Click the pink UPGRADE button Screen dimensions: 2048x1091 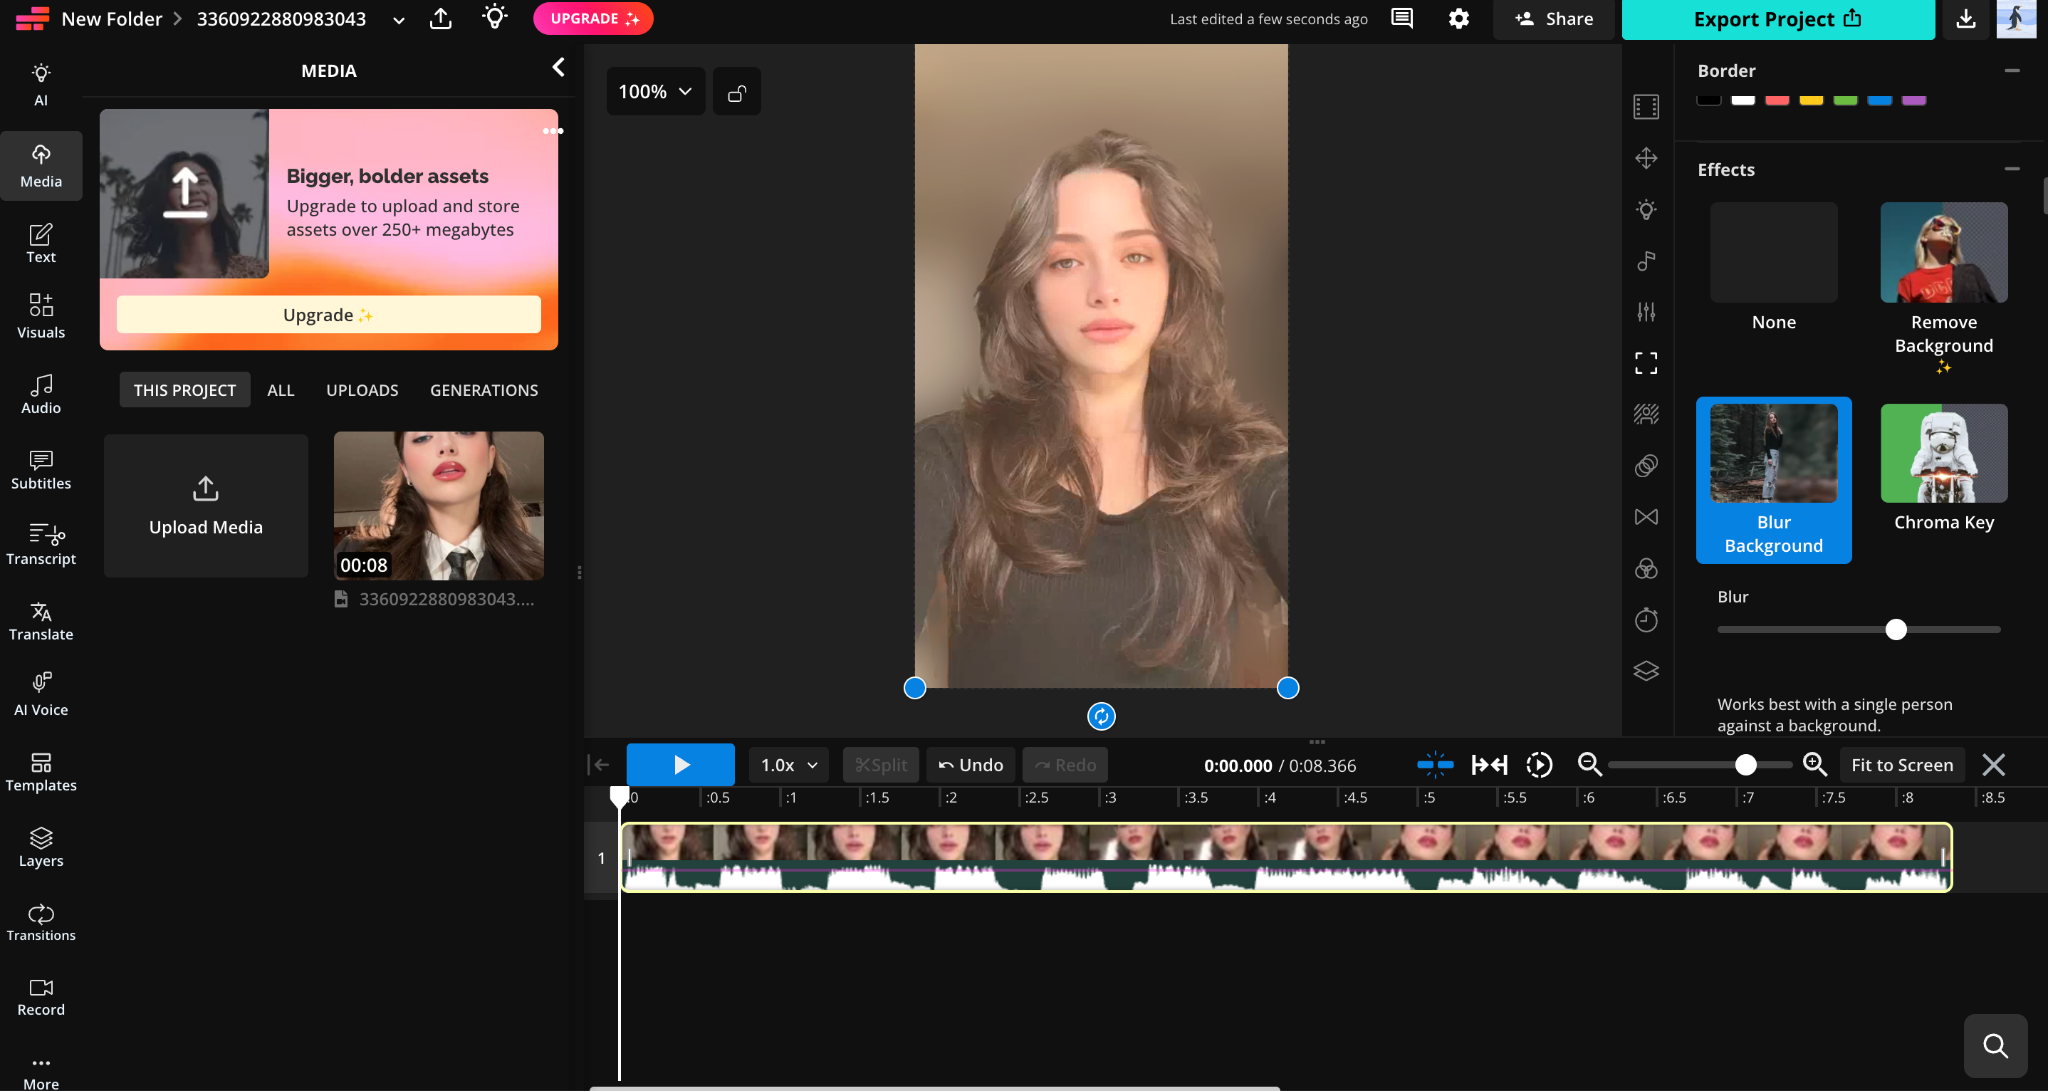click(x=593, y=19)
